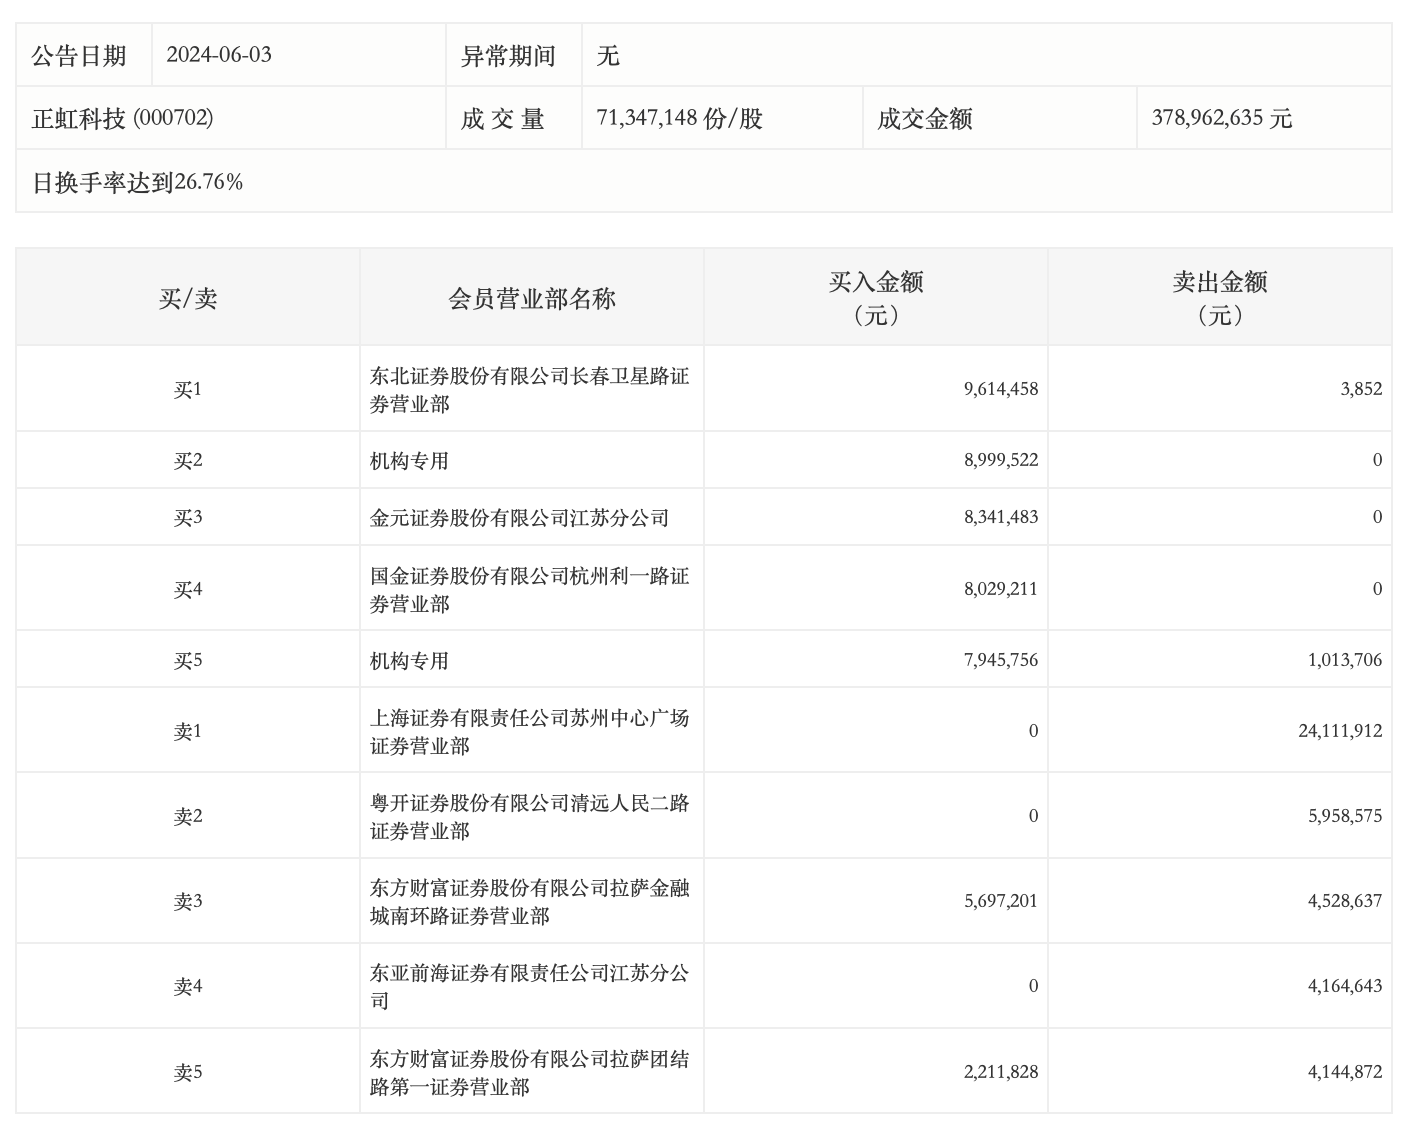
Task: Click the 日换手率达到26.76% note
Action: [138, 181]
